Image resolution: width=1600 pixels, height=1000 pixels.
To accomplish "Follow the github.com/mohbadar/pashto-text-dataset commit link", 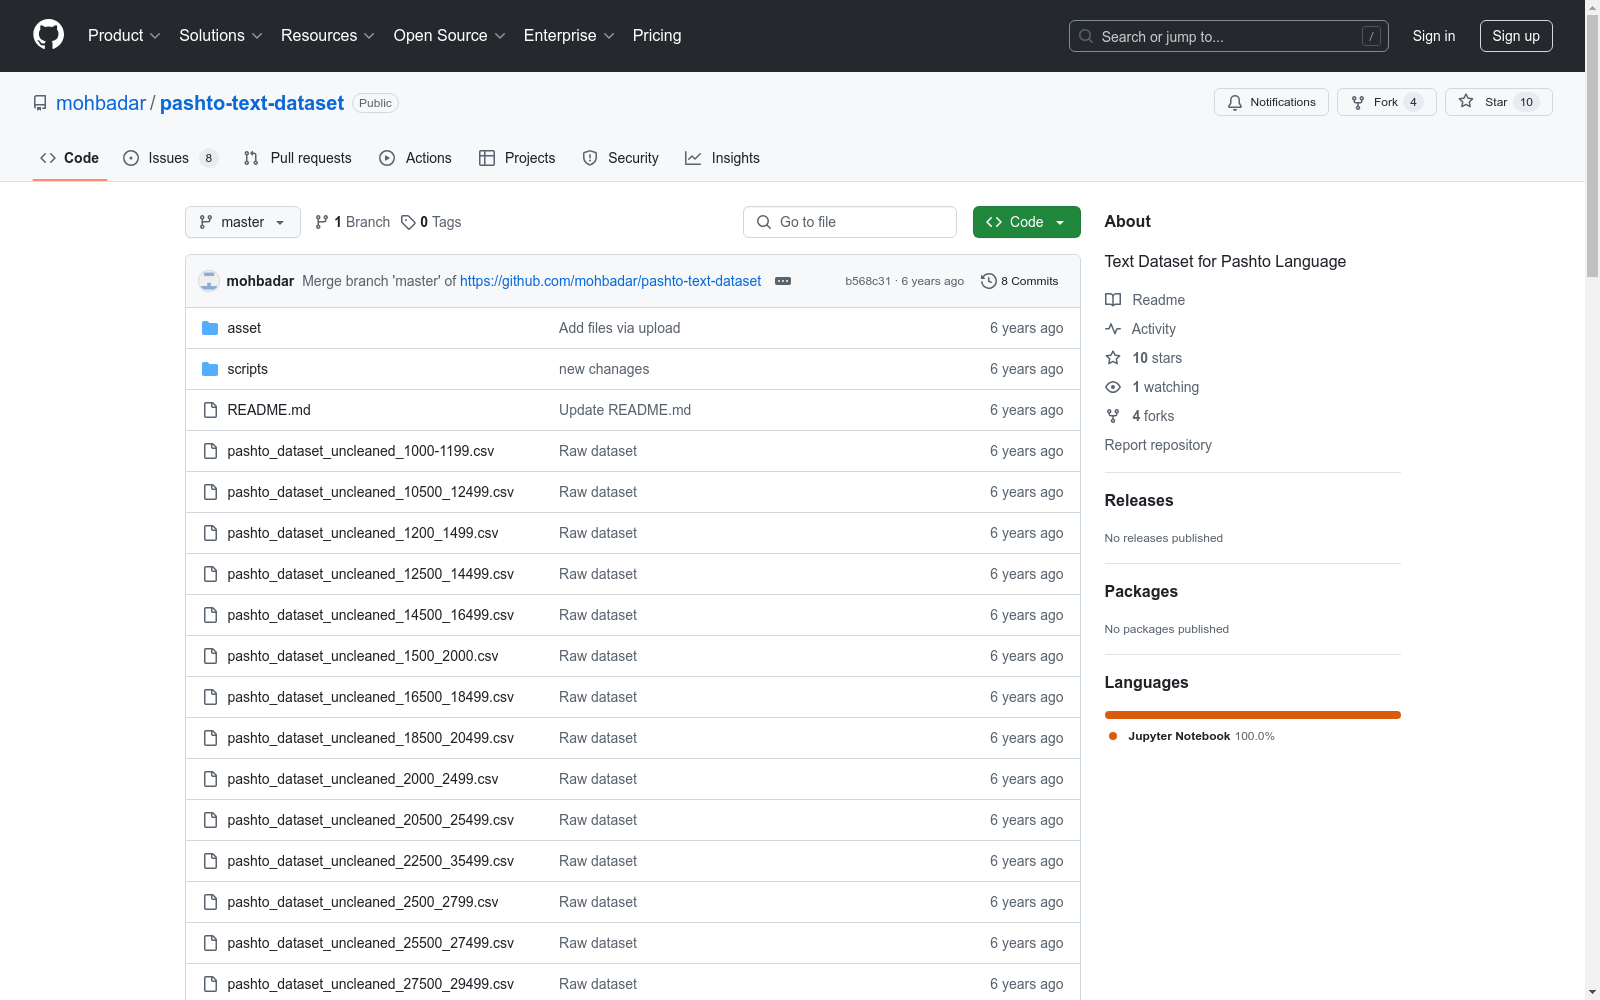I will 610,281.
